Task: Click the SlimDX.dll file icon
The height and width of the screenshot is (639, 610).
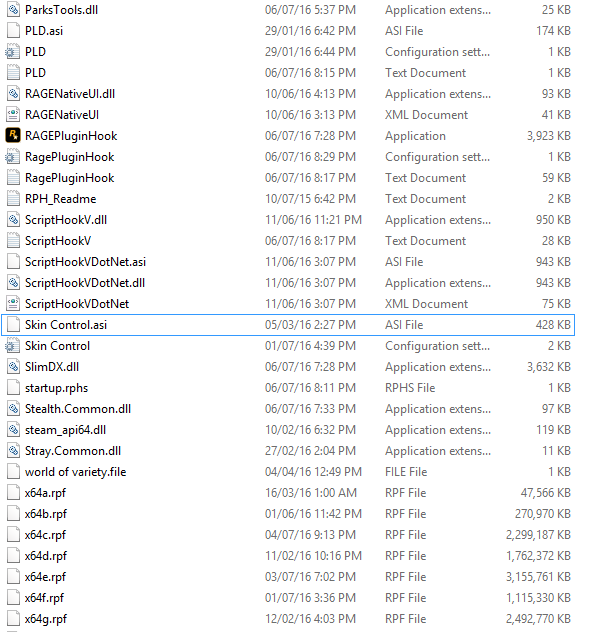Action: coord(13,367)
